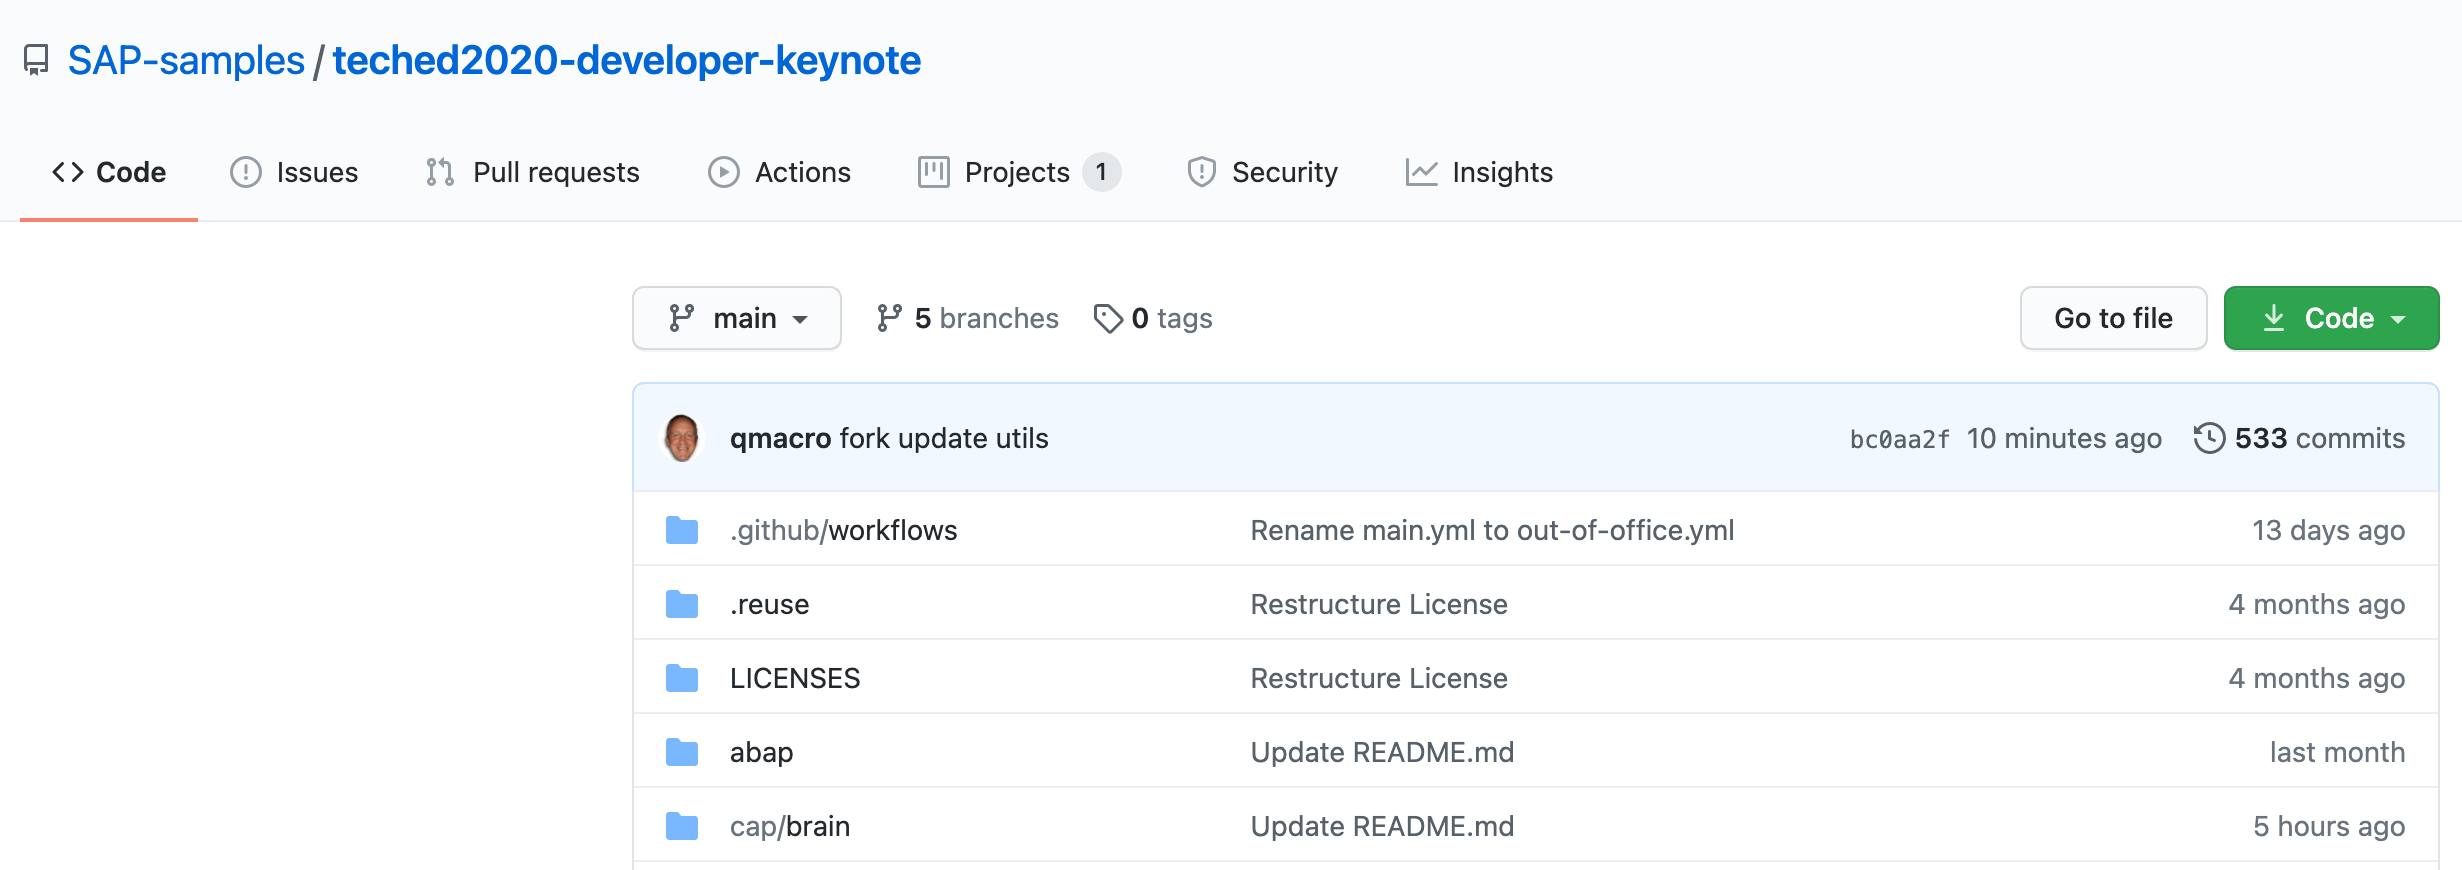2462x870 pixels.
Task: Click the Actions play icon
Action: click(723, 172)
